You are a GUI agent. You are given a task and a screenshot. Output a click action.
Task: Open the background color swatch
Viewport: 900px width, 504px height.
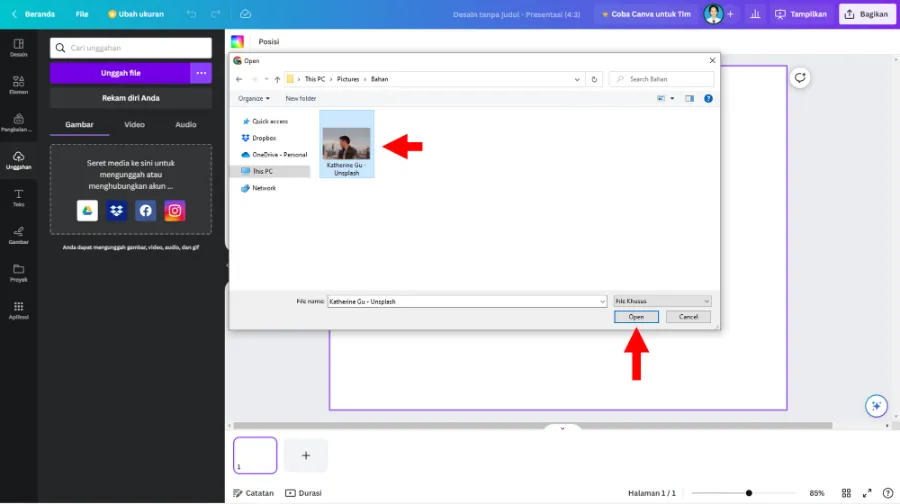tap(238, 41)
